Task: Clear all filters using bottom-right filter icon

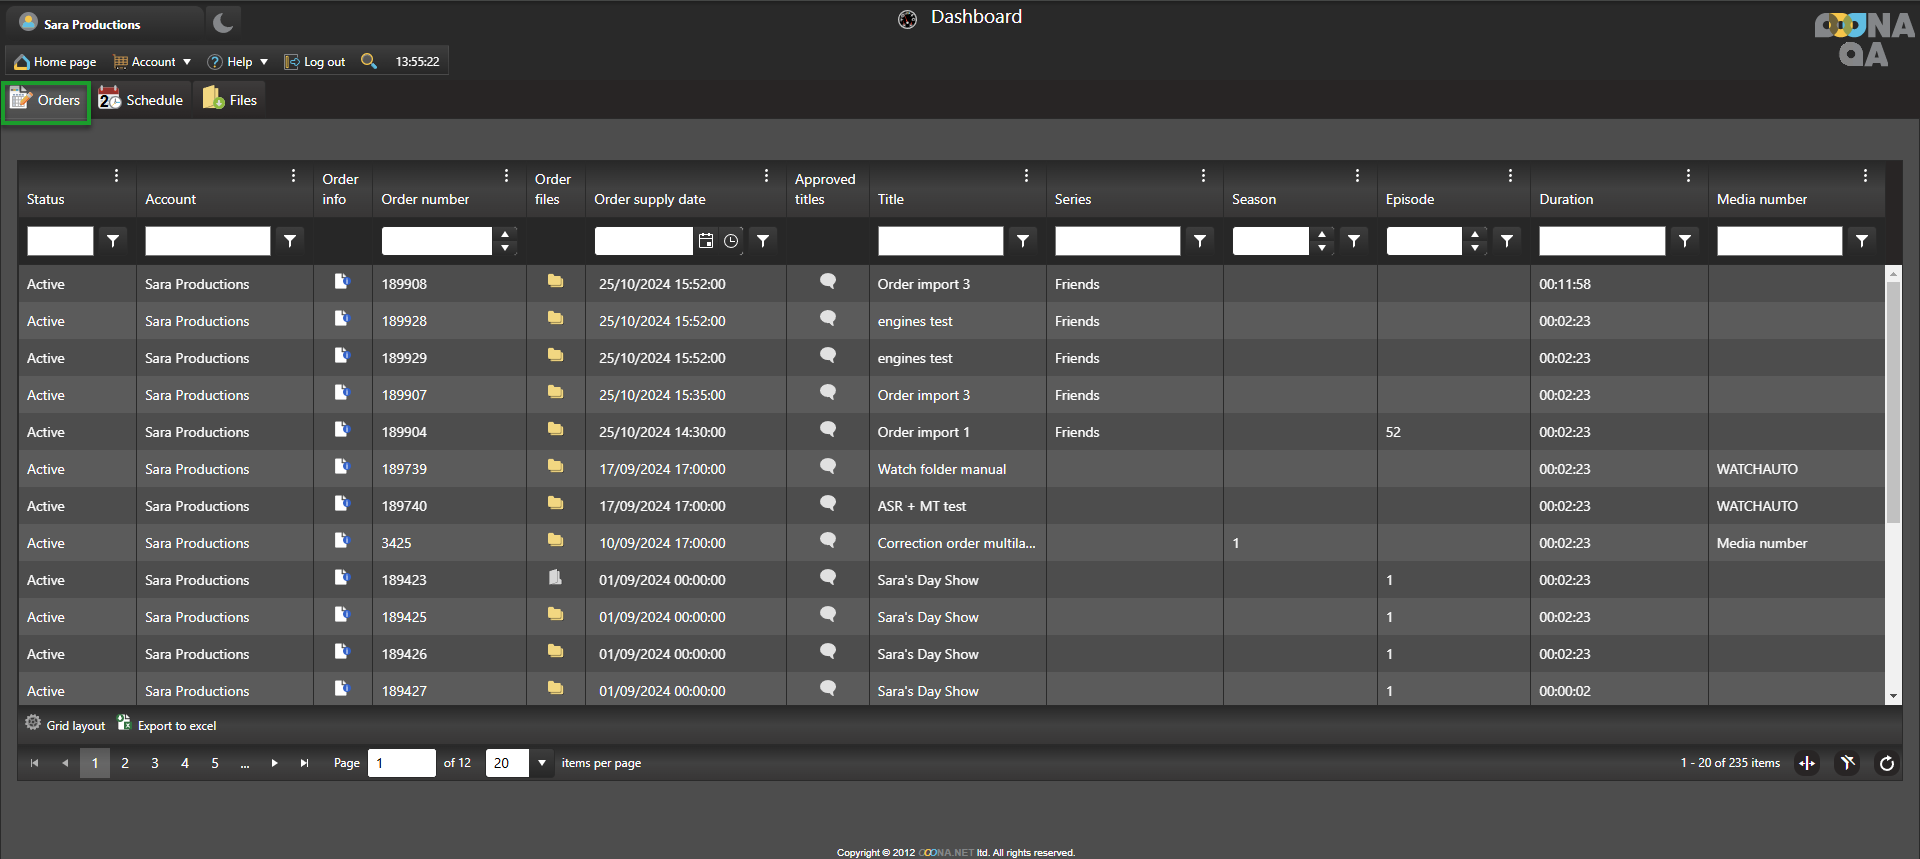Action: (x=1847, y=764)
